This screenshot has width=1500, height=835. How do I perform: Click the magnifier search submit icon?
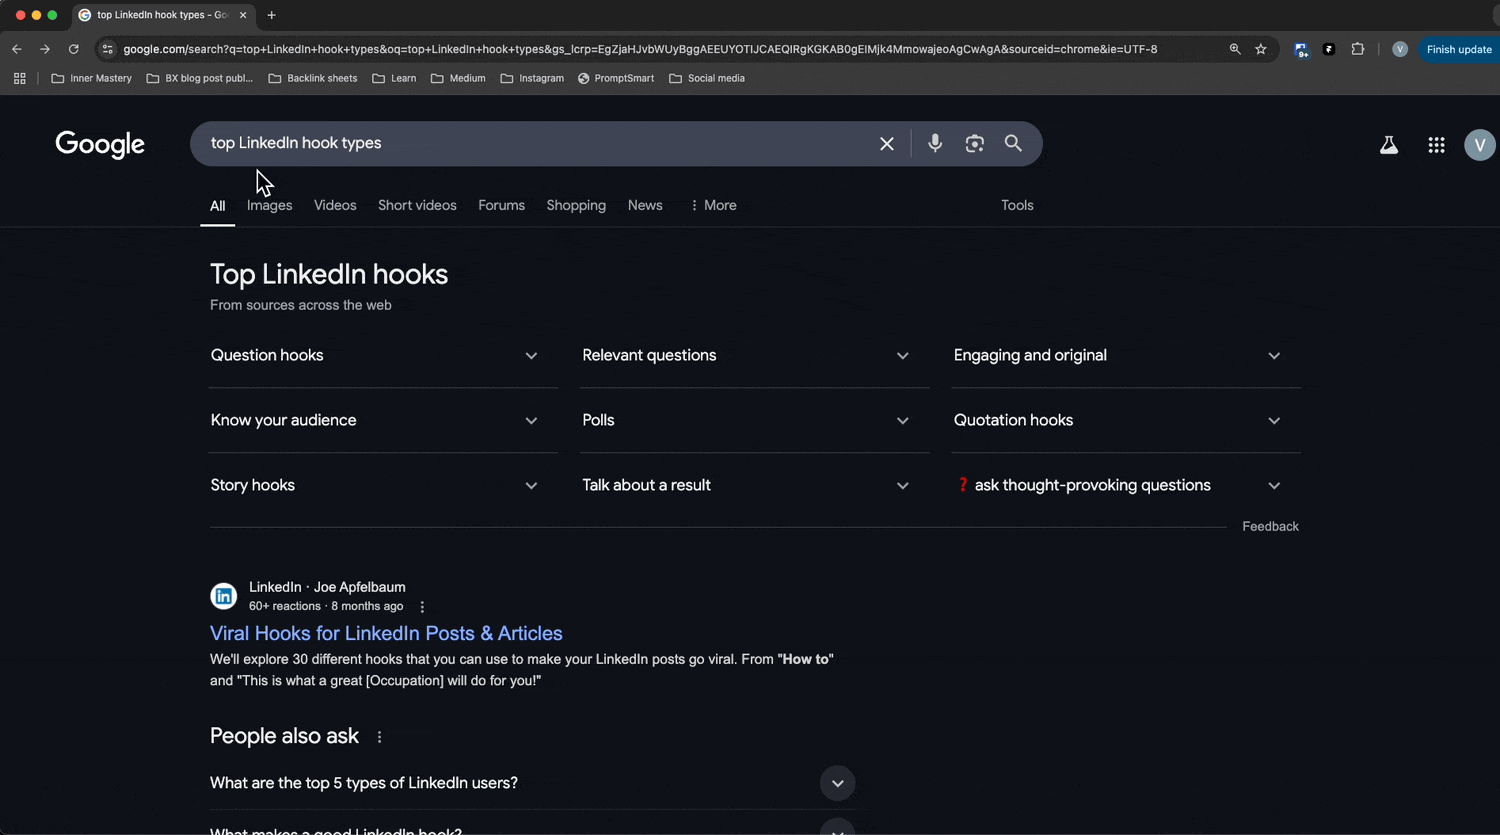tap(1013, 143)
